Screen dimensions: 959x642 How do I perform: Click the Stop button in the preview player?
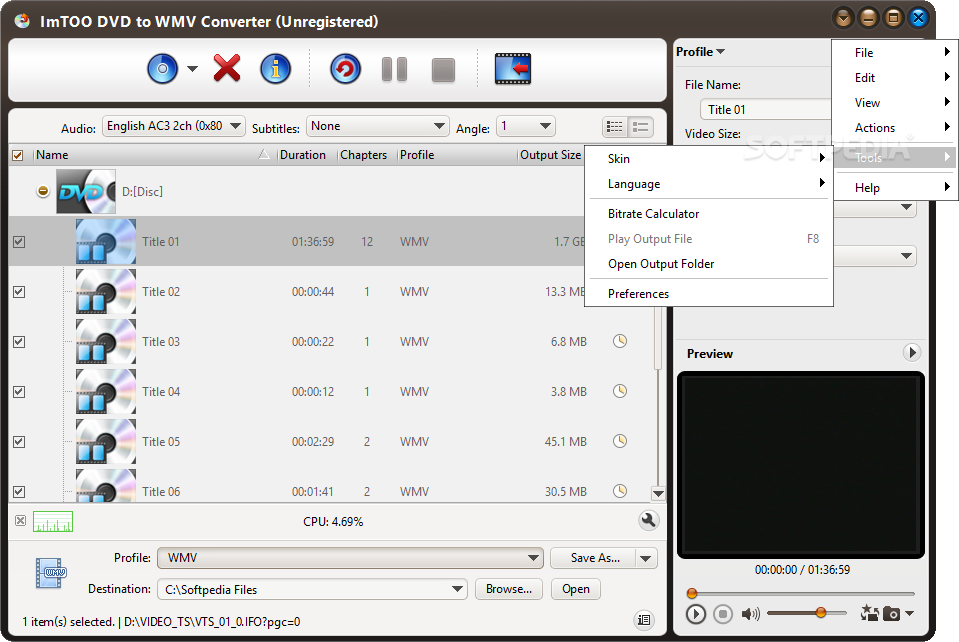(x=723, y=613)
